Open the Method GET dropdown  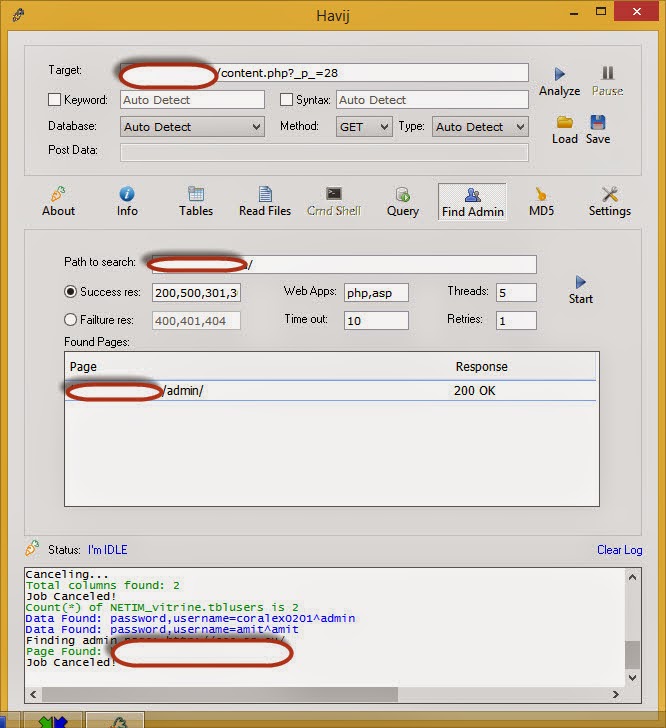363,127
